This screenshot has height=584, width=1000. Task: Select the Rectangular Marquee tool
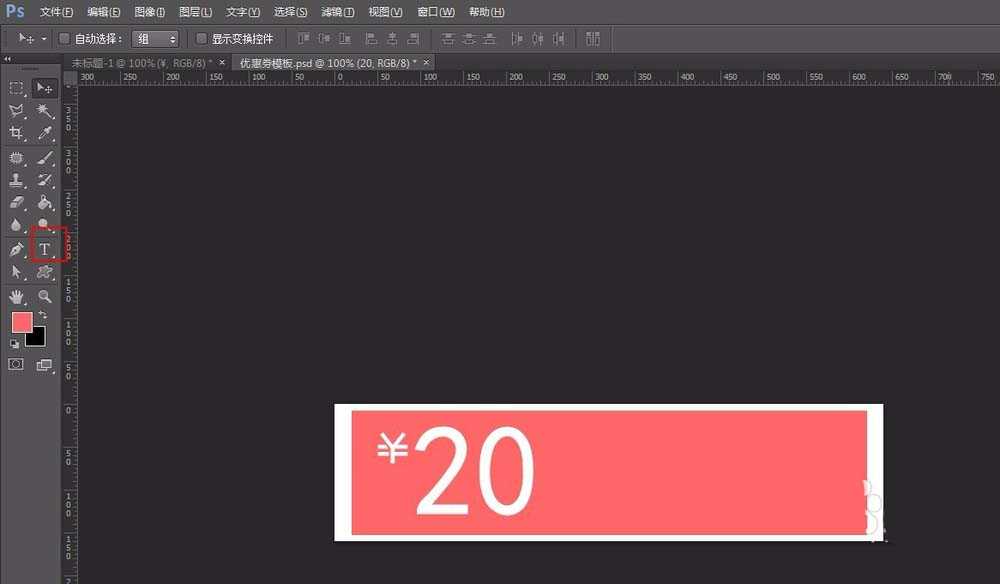(17, 88)
